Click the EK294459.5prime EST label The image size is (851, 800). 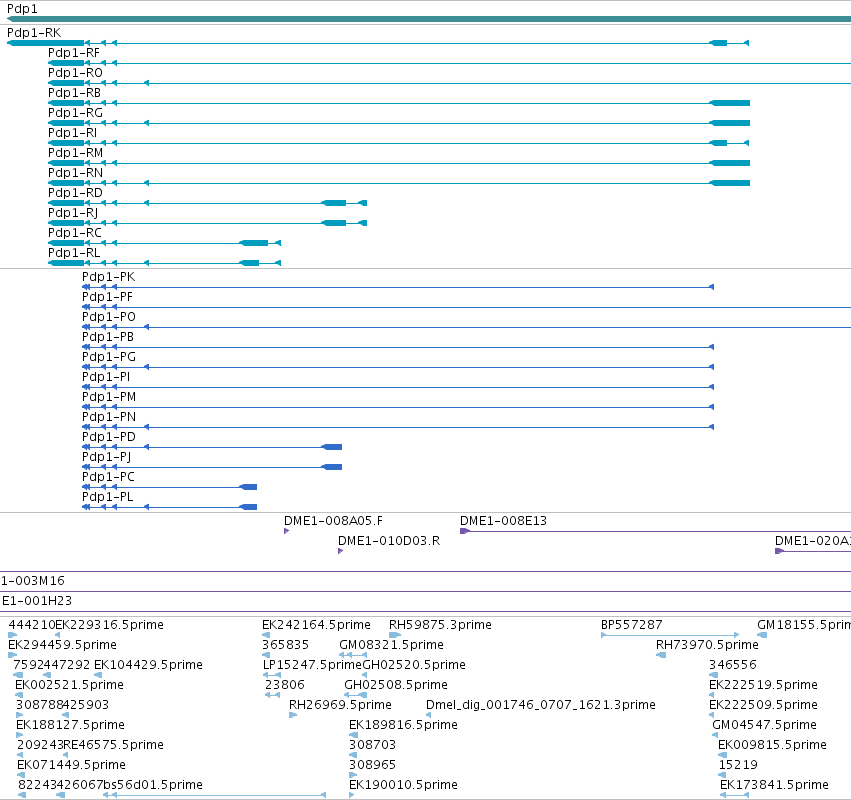pos(62,645)
